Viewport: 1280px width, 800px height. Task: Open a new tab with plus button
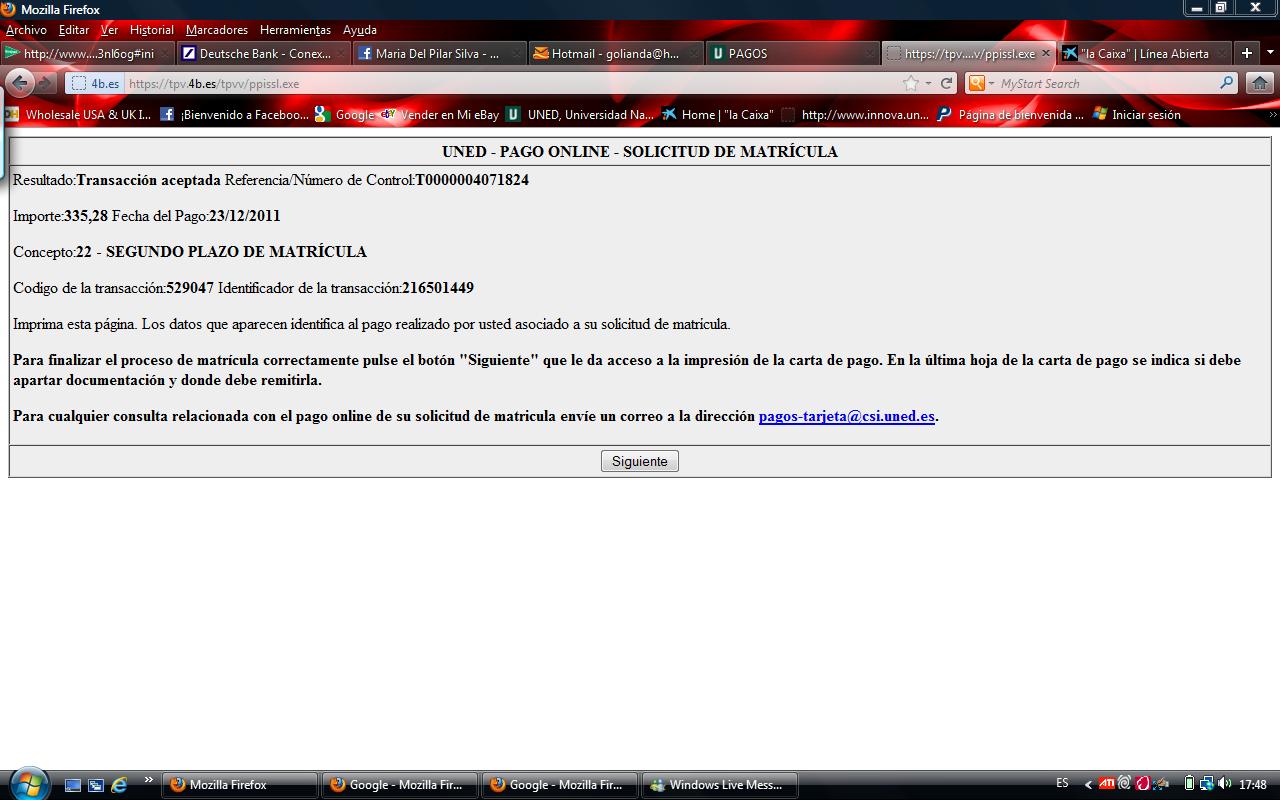click(x=1246, y=53)
